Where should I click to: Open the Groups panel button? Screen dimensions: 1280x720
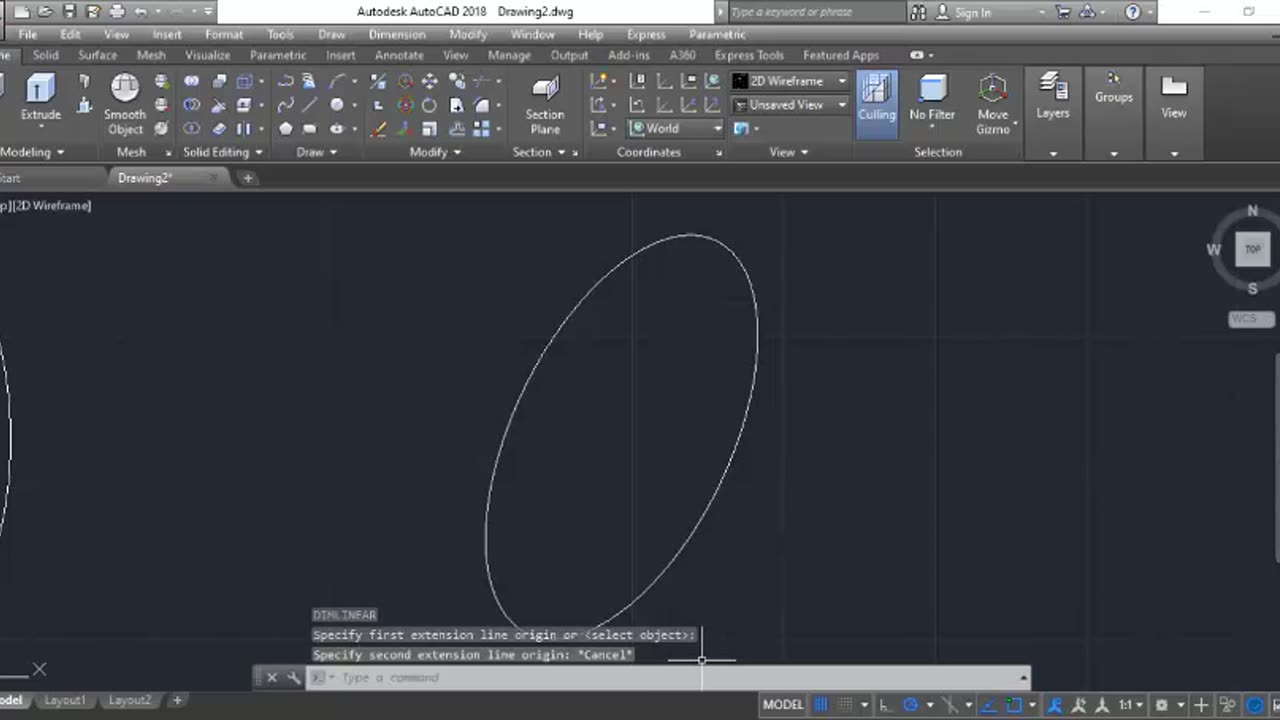(1113, 88)
